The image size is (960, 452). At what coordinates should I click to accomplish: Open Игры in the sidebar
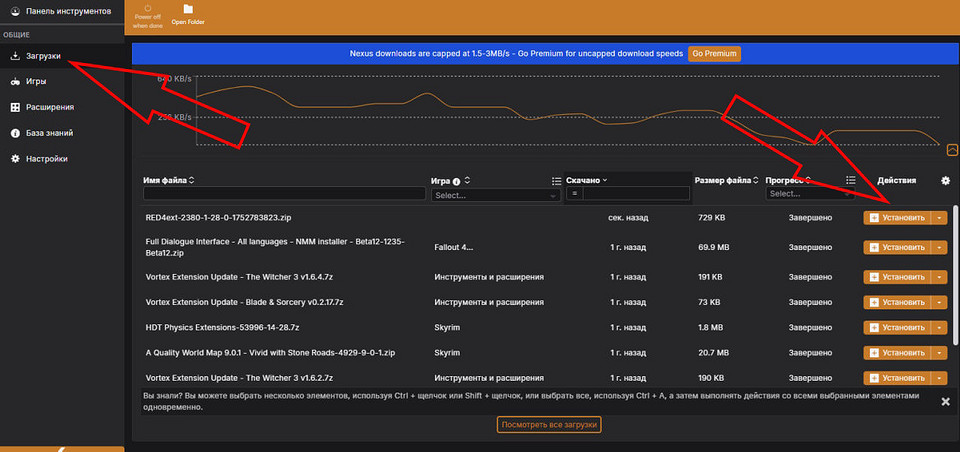tap(35, 82)
